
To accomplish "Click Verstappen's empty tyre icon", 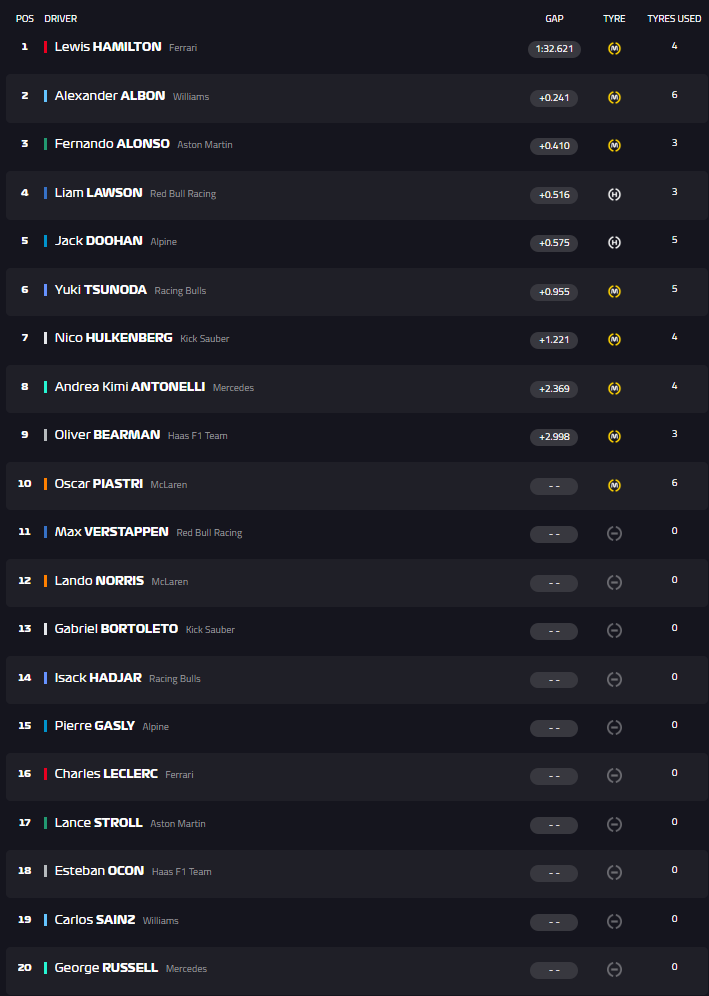I will [614, 534].
